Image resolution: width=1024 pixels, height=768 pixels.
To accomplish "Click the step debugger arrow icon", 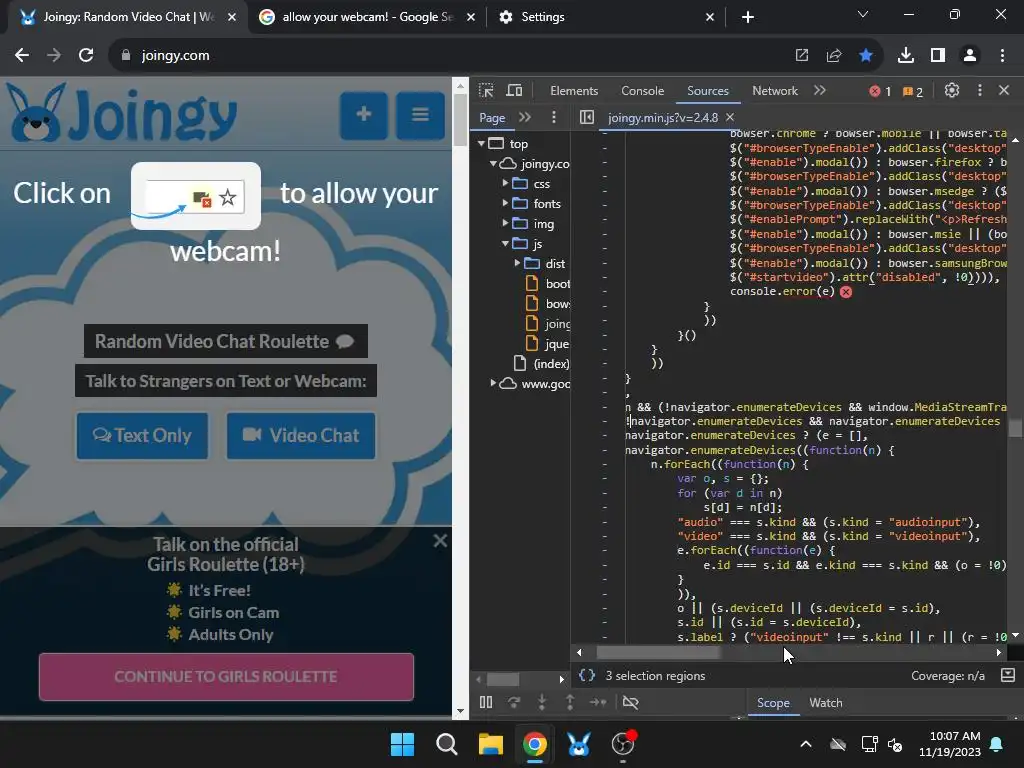I will tap(598, 703).
